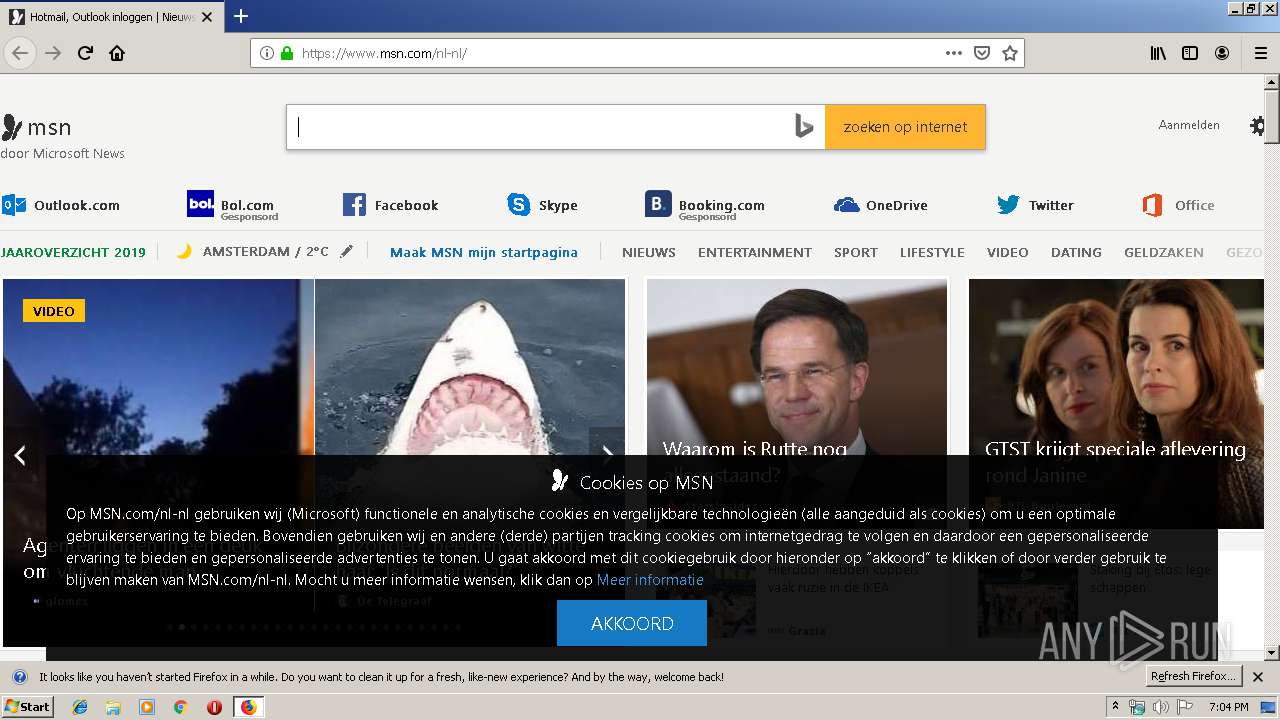This screenshot has width=1280, height=720.
Task: Close the Hotmail, Outlook inloggen tab
Action: [207, 17]
